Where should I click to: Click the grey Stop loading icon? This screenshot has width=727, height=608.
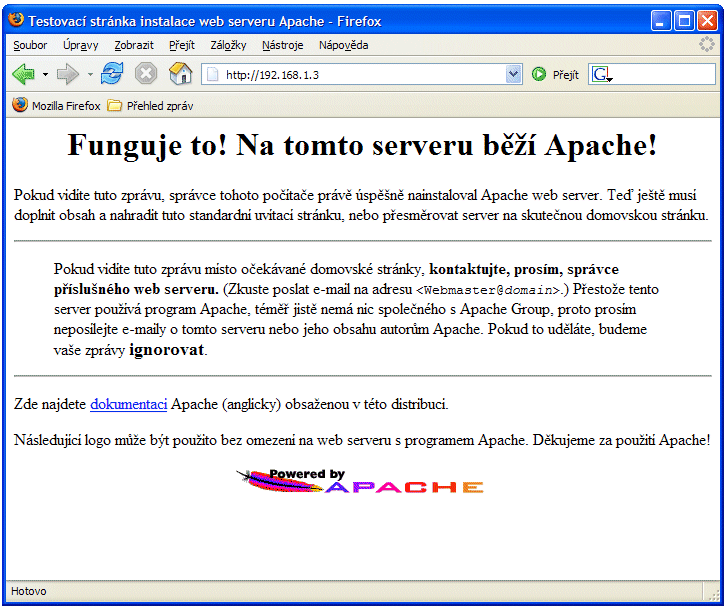coord(146,74)
